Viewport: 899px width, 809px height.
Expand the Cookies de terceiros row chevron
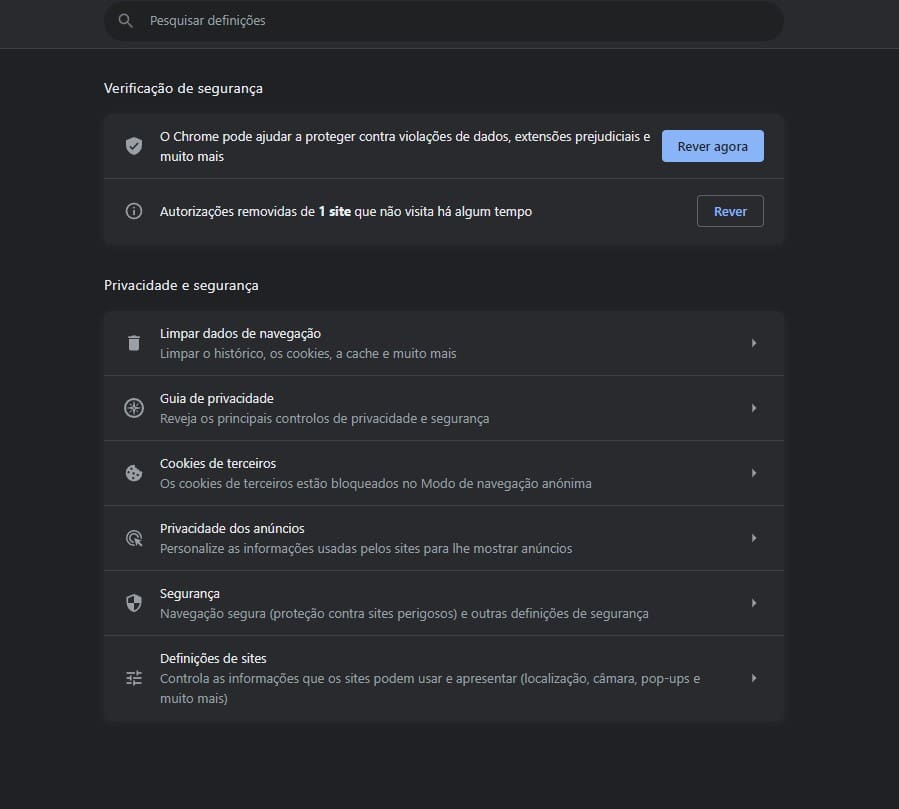(x=754, y=472)
